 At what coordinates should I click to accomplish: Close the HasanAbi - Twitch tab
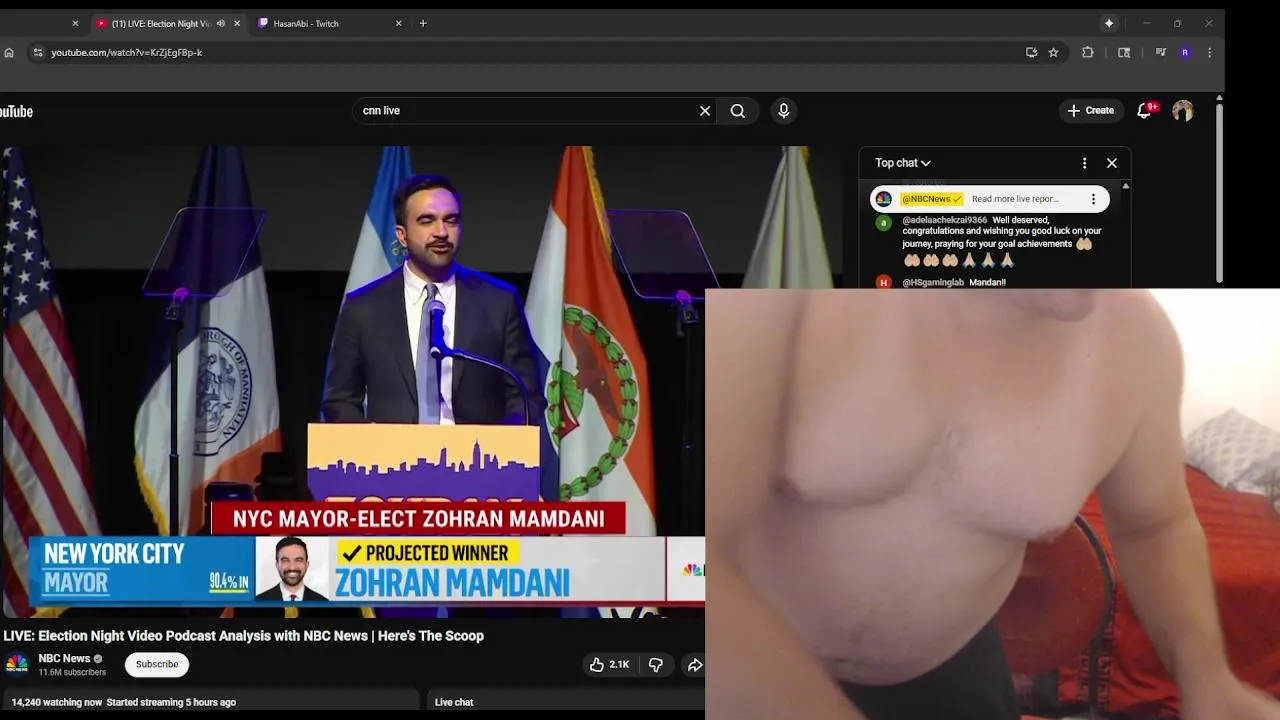pos(399,23)
